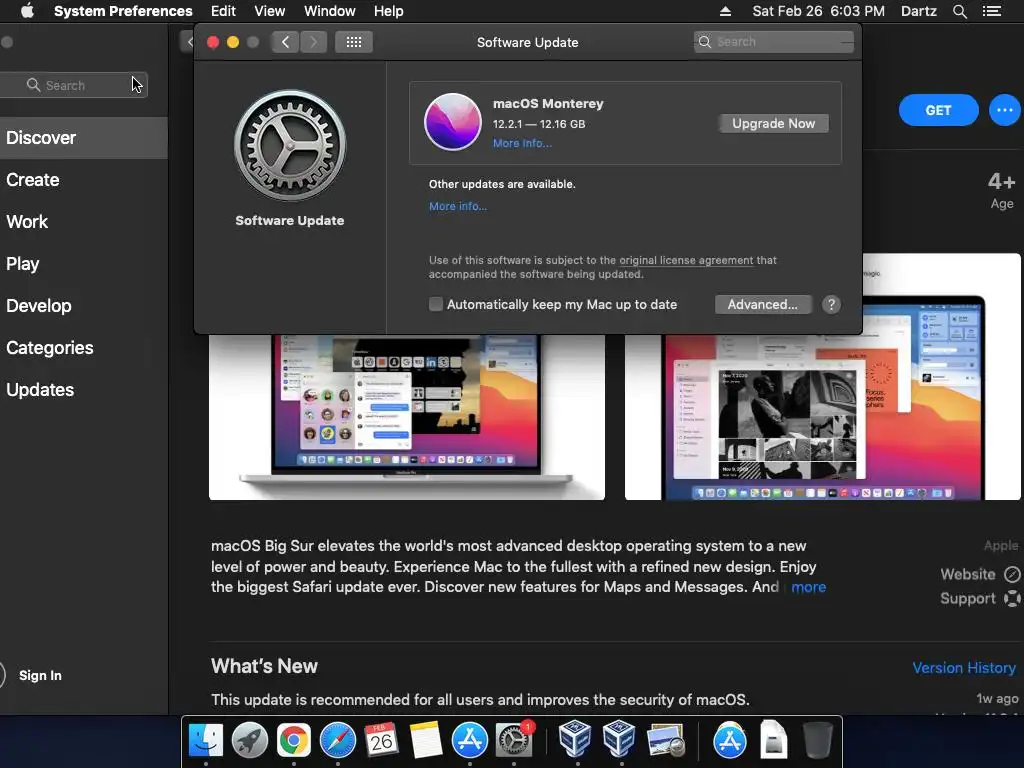Image resolution: width=1024 pixels, height=768 pixels.
Task: Open the Trash in Dock
Action: (817, 740)
